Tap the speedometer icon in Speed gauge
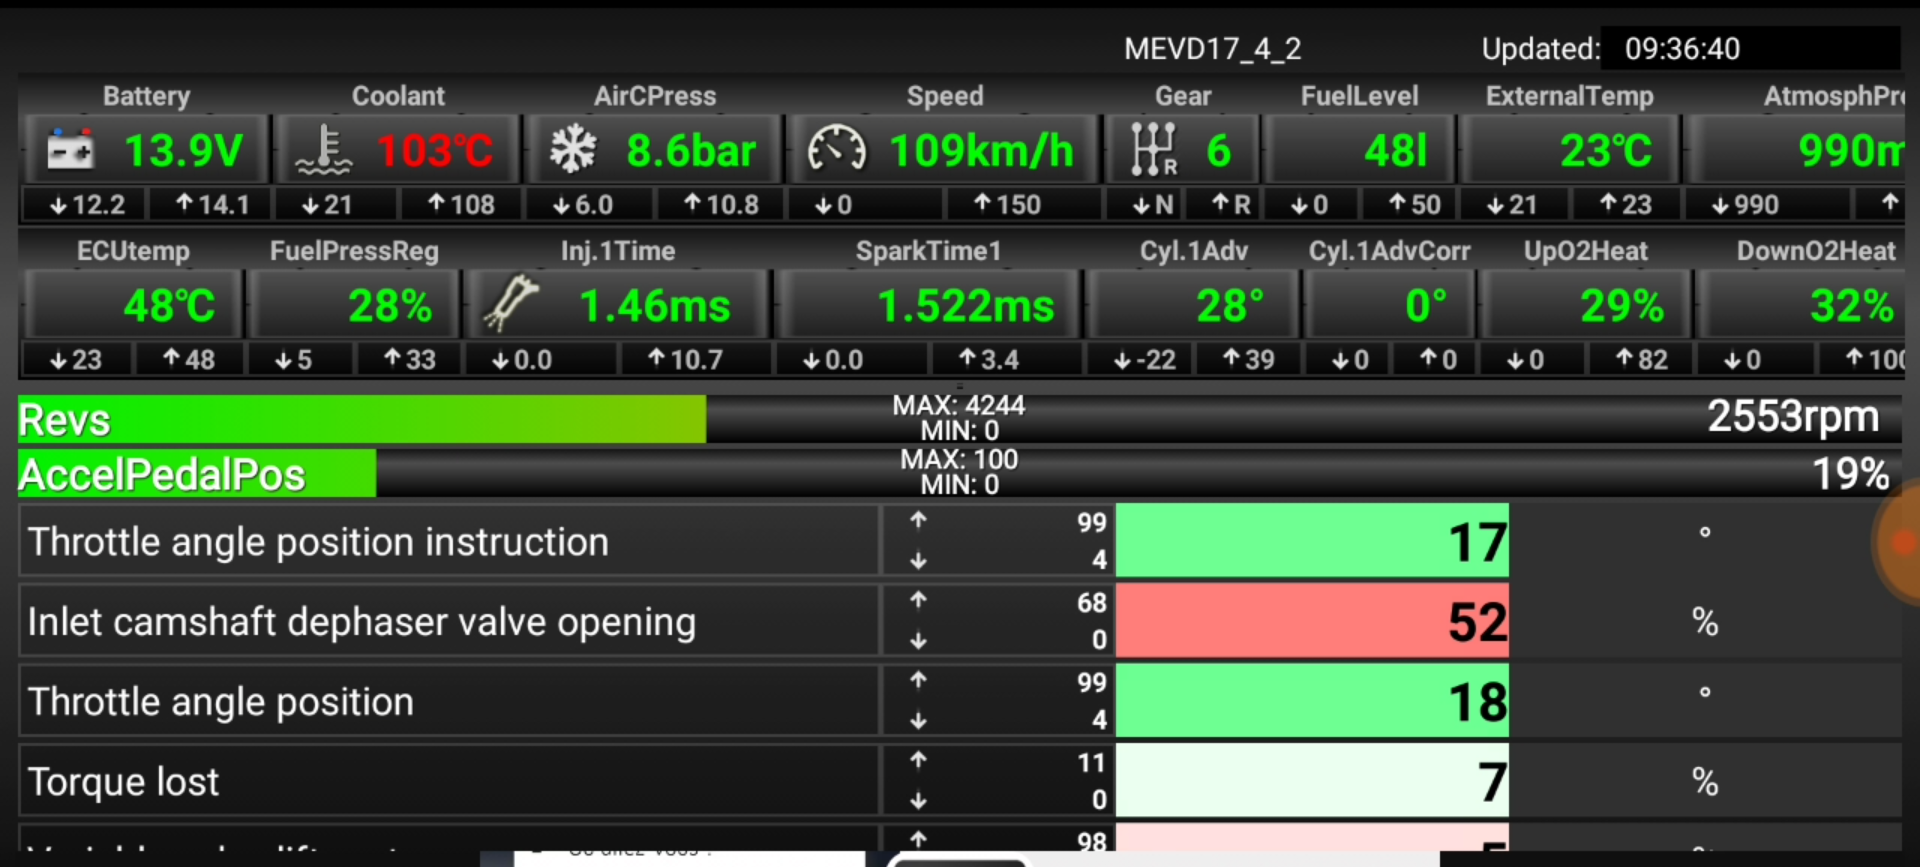 pos(836,150)
